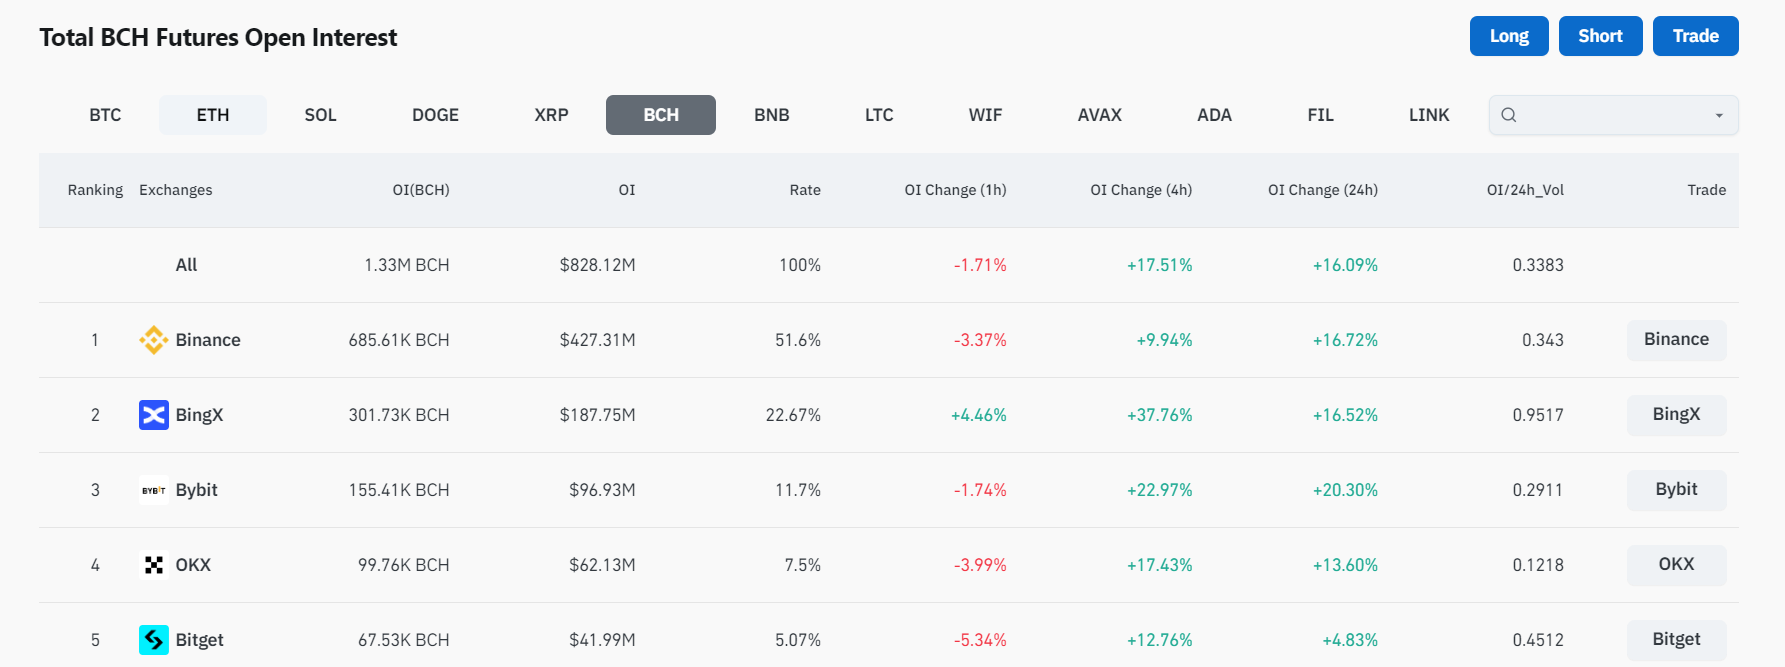Click Binance's 51.6% rate value
Image resolution: width=1785 pixels, height=667 pixels.
pyautogui.click(x=798, y=340)
